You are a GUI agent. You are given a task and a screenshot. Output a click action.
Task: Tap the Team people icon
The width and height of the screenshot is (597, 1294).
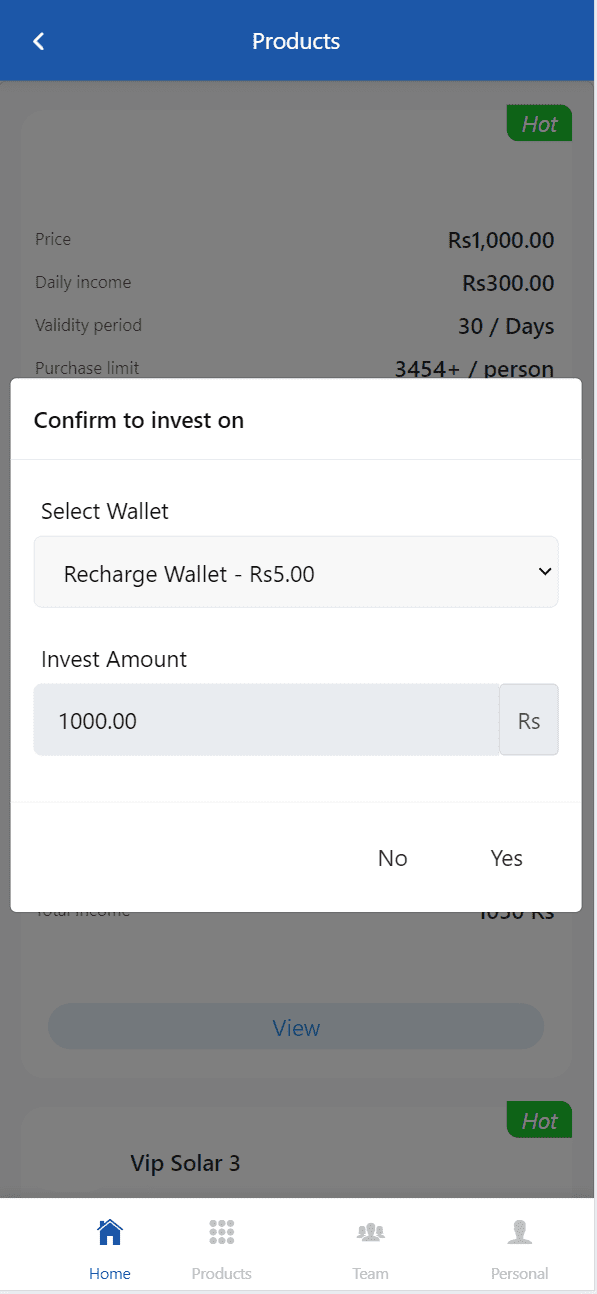[x=371, y=1232]
